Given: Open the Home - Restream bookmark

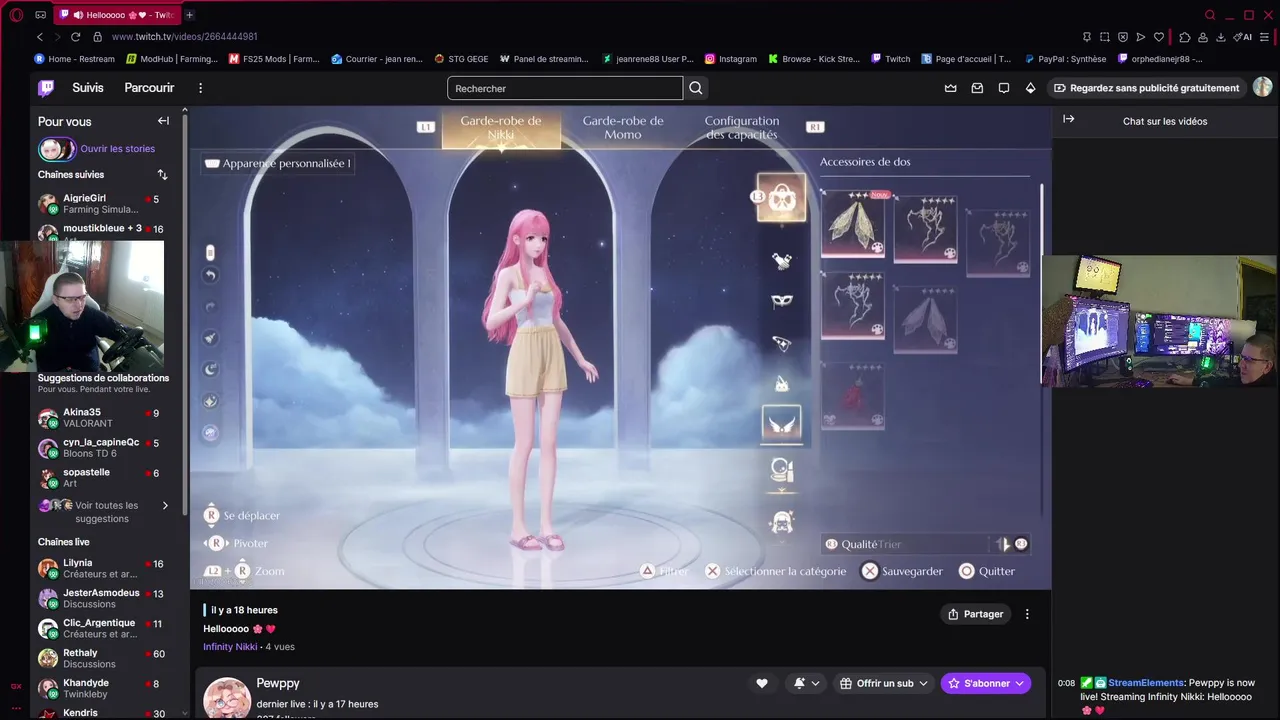Looking at the screenshot, I should coord(75,59).
